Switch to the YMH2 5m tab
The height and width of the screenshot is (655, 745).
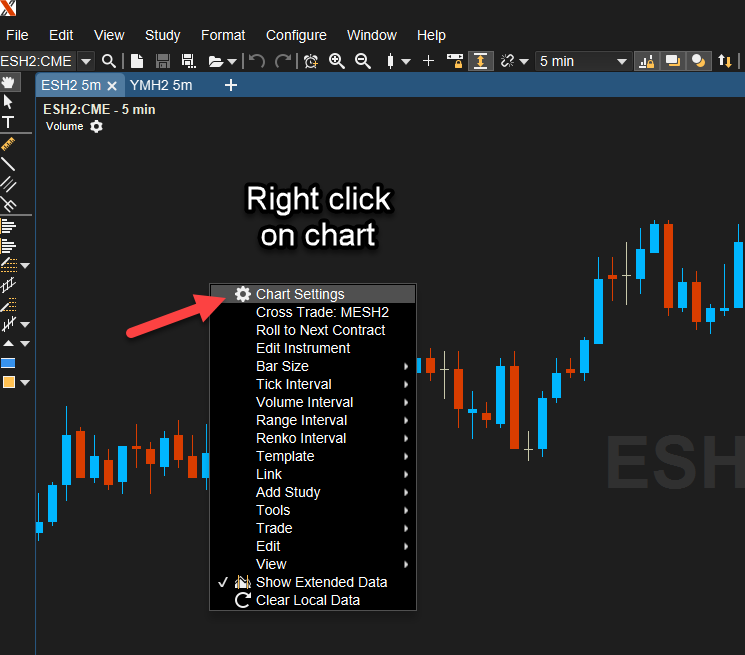click(x=161, y=85)
